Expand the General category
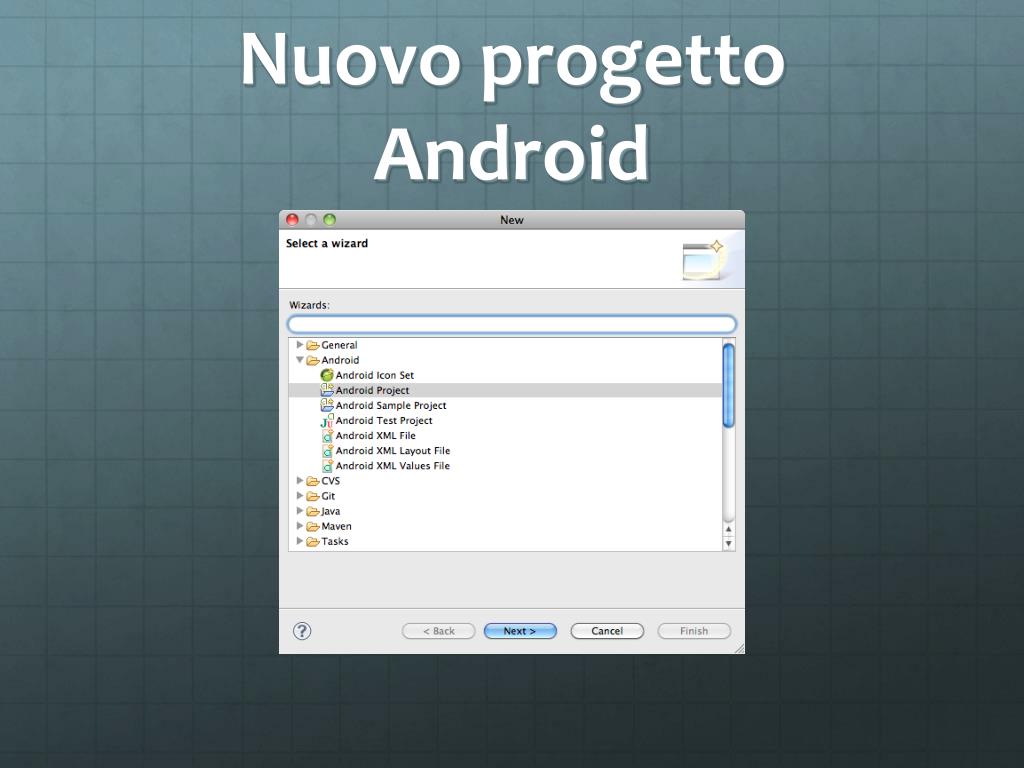1024x768 pixels. click(300, 344)
